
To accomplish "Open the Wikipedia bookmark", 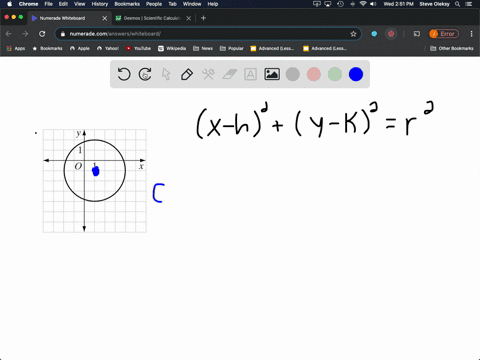I will click(172, 48).
